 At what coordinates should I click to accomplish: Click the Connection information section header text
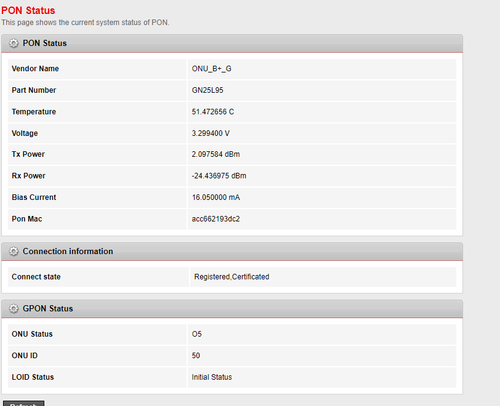click(x=68, y=251)
